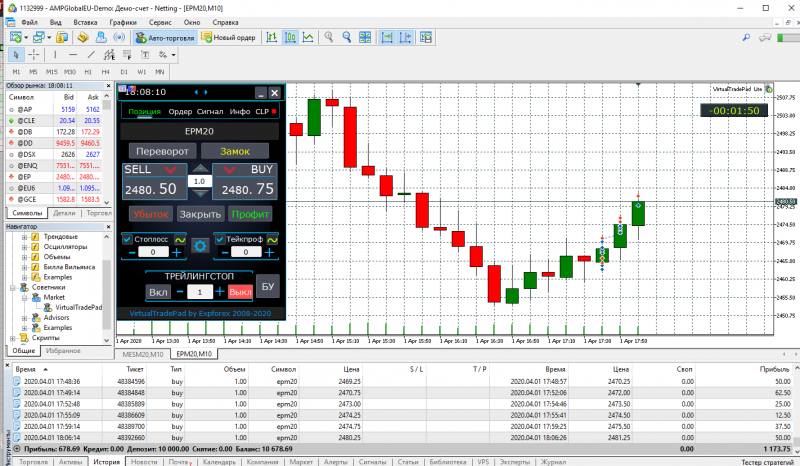The height and width of the screenshot is (466, 800).
Task: Click the chart shift triangle marker
Action: tap(638, 85)
